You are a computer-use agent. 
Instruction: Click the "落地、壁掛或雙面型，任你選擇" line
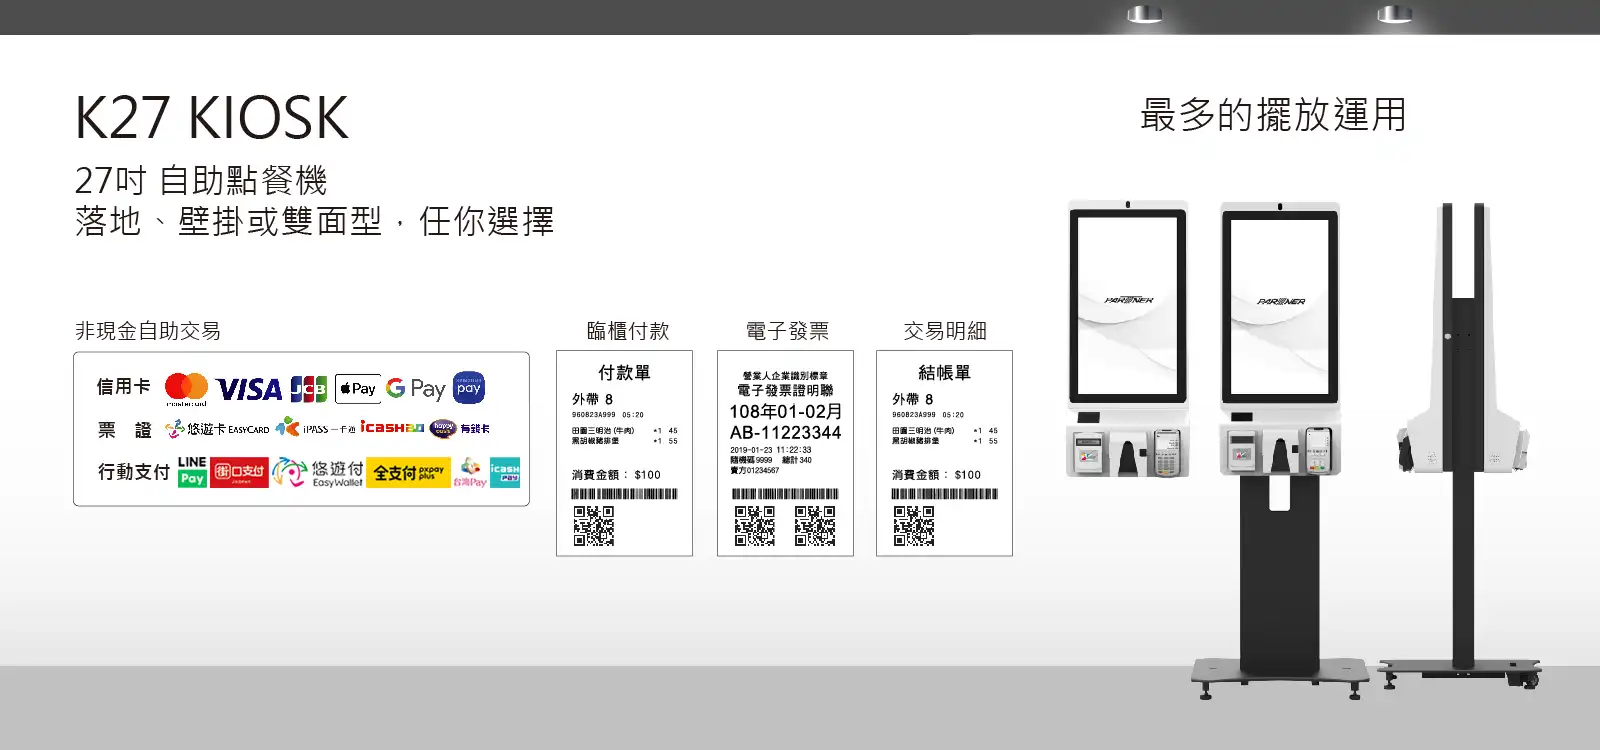coord(314,221)
